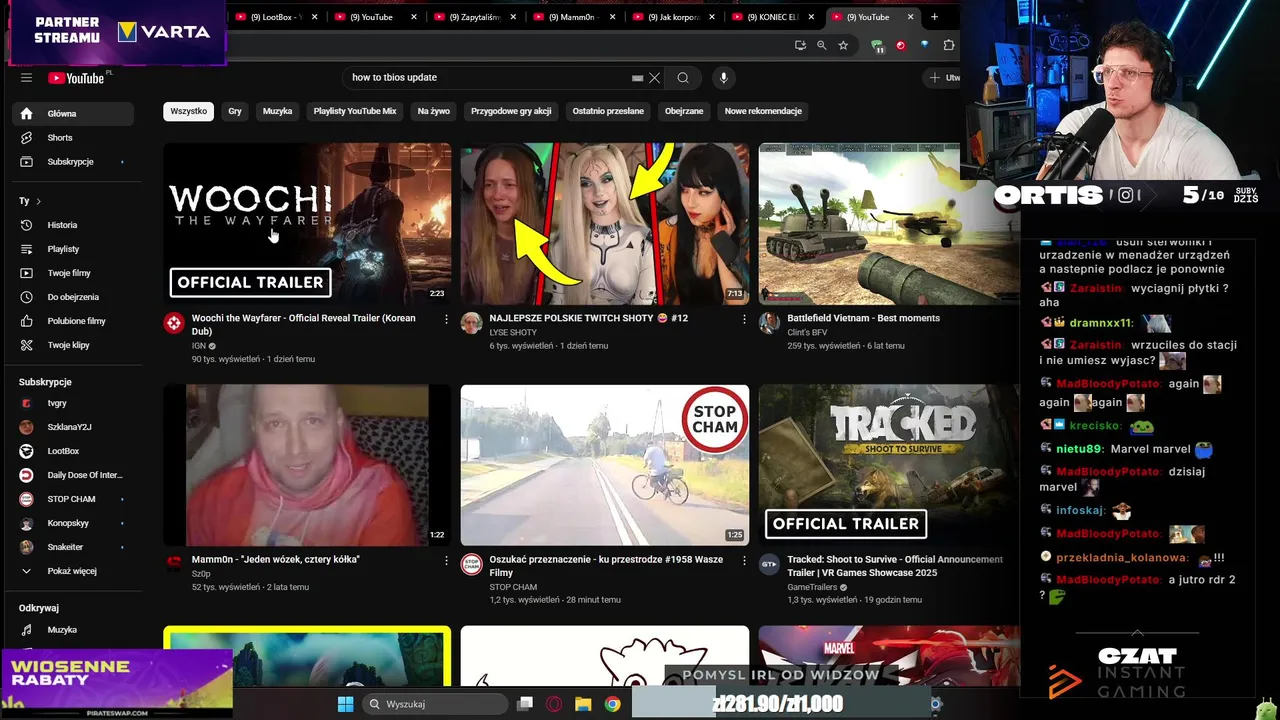Open the SzklanaY2J subscription channel
The height and width of the screenshot is (720, 1280).
pyautogui.click(x=73, y=427)
